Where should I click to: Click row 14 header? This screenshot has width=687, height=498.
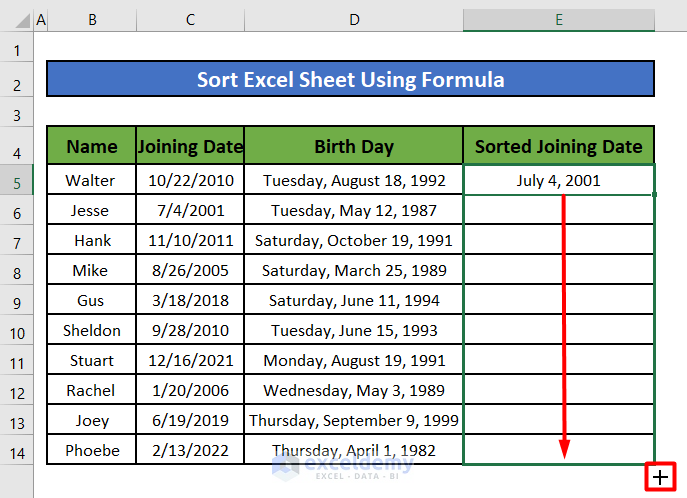coord(17,451)
